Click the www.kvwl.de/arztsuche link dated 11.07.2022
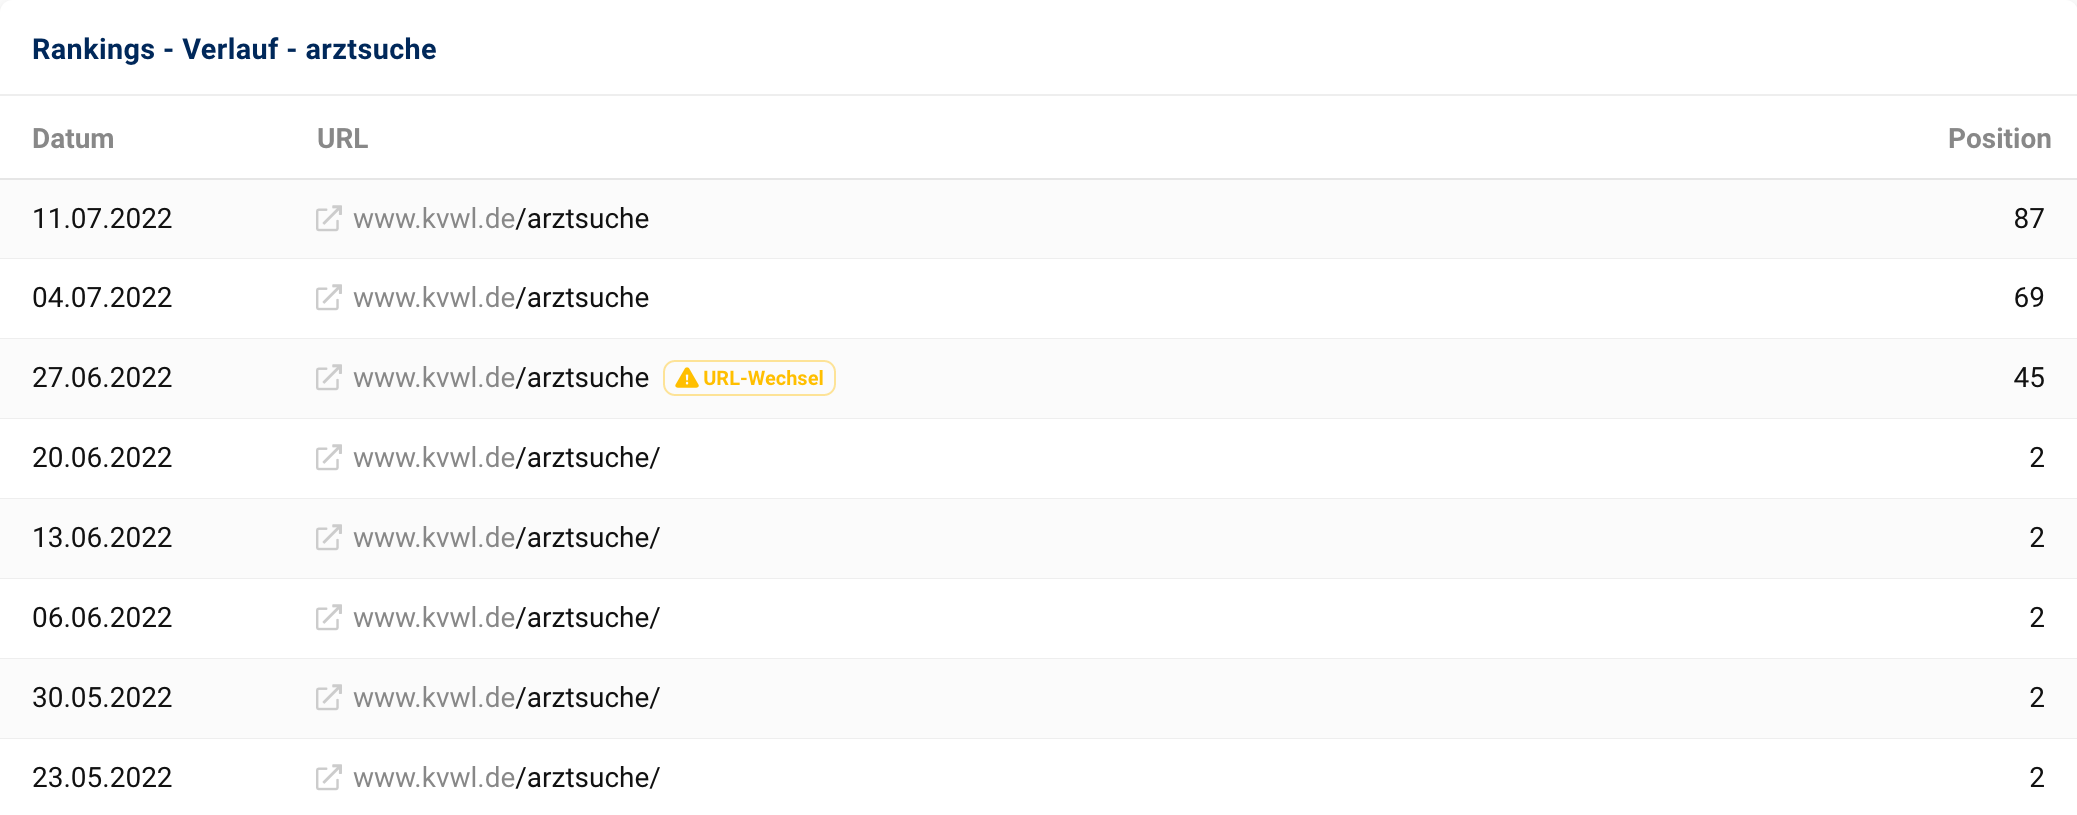This screenshot has height=815, width=2077. pyautogui.click(x=501, y=219)
